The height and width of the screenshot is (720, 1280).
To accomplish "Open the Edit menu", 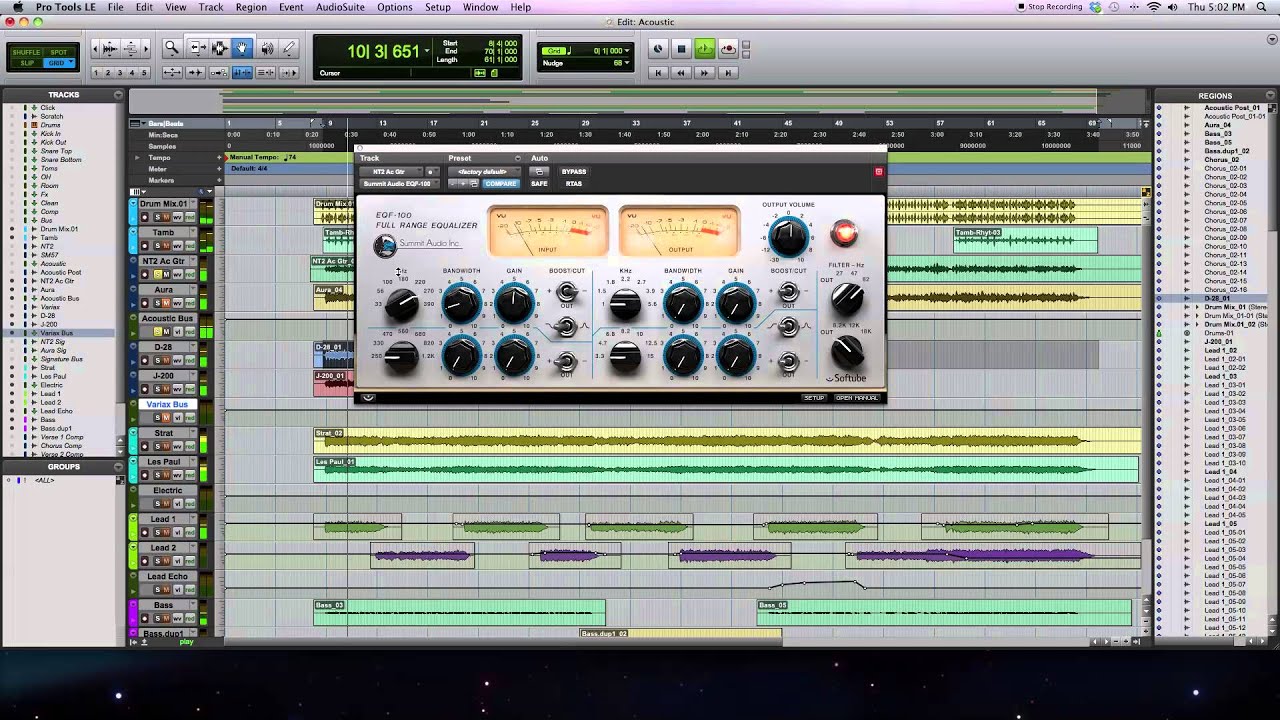I will pos(145,7).
